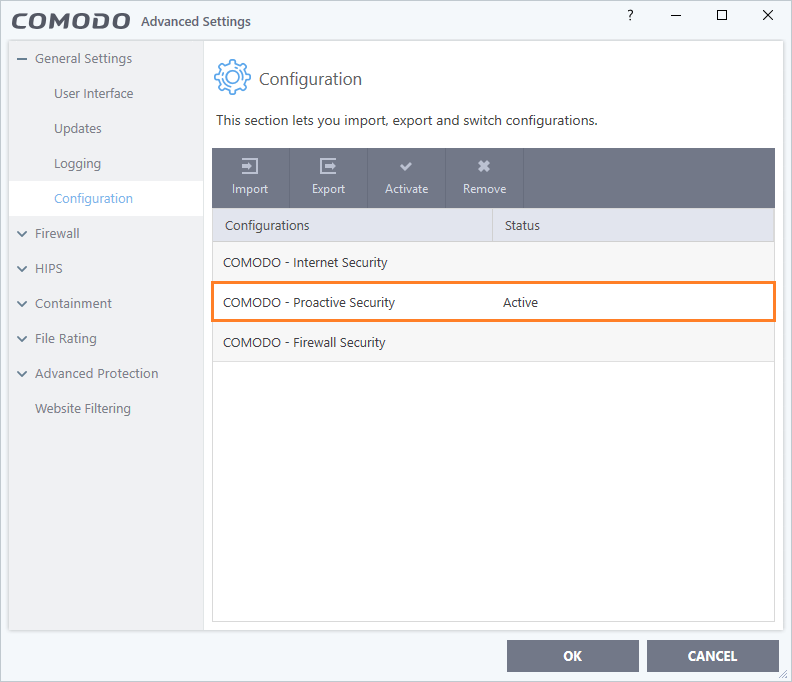Open Website Filtering settings
This screenshot has width=792, height=682.
coord(83,408)
